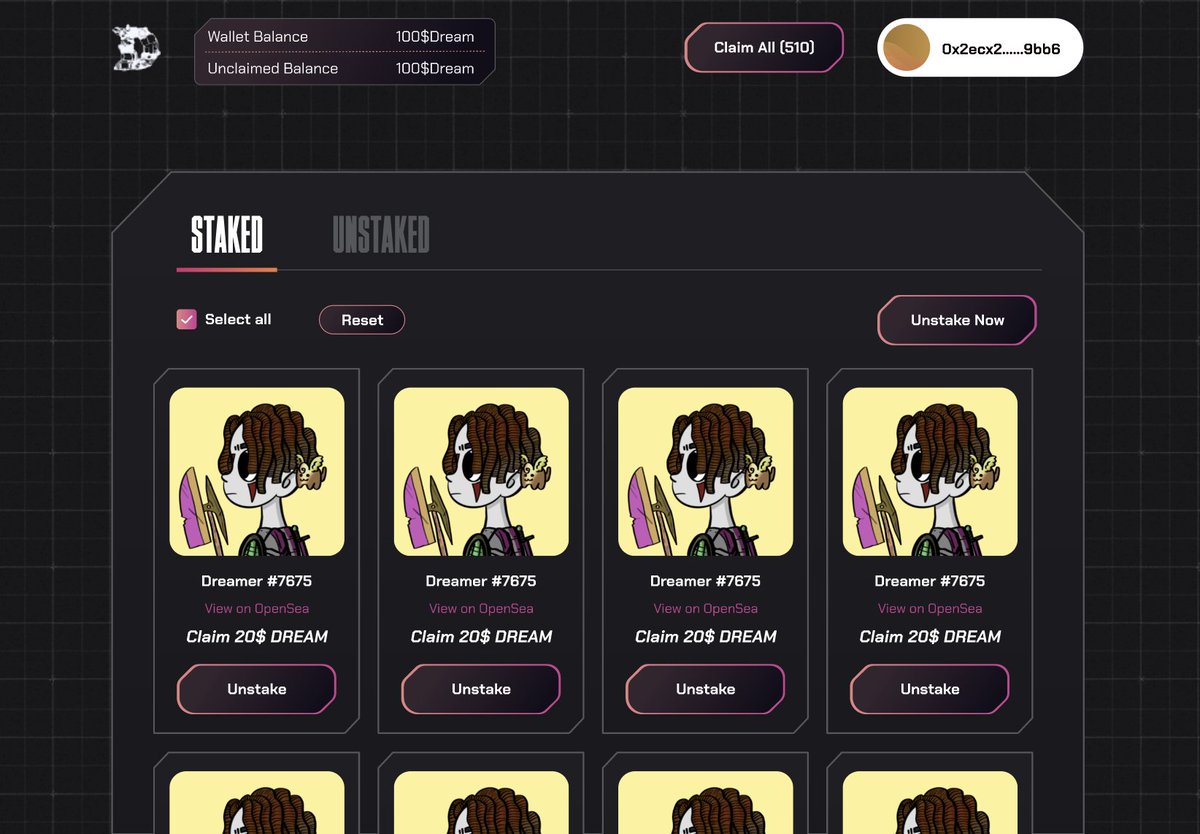Follow View on OpenSea in second card
1200x834 pixels.
(481, 608)
